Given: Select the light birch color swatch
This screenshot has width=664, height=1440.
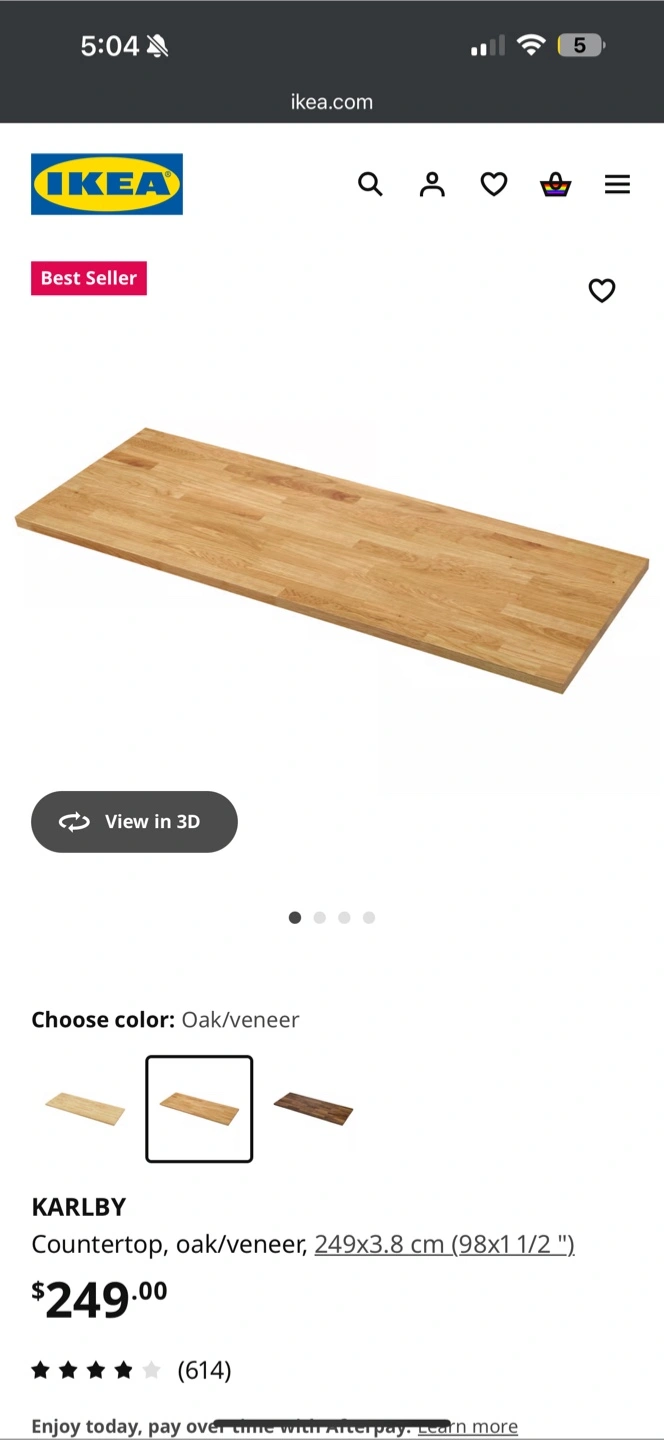Looking at the screenshot, I should [x=85, y=1108].
